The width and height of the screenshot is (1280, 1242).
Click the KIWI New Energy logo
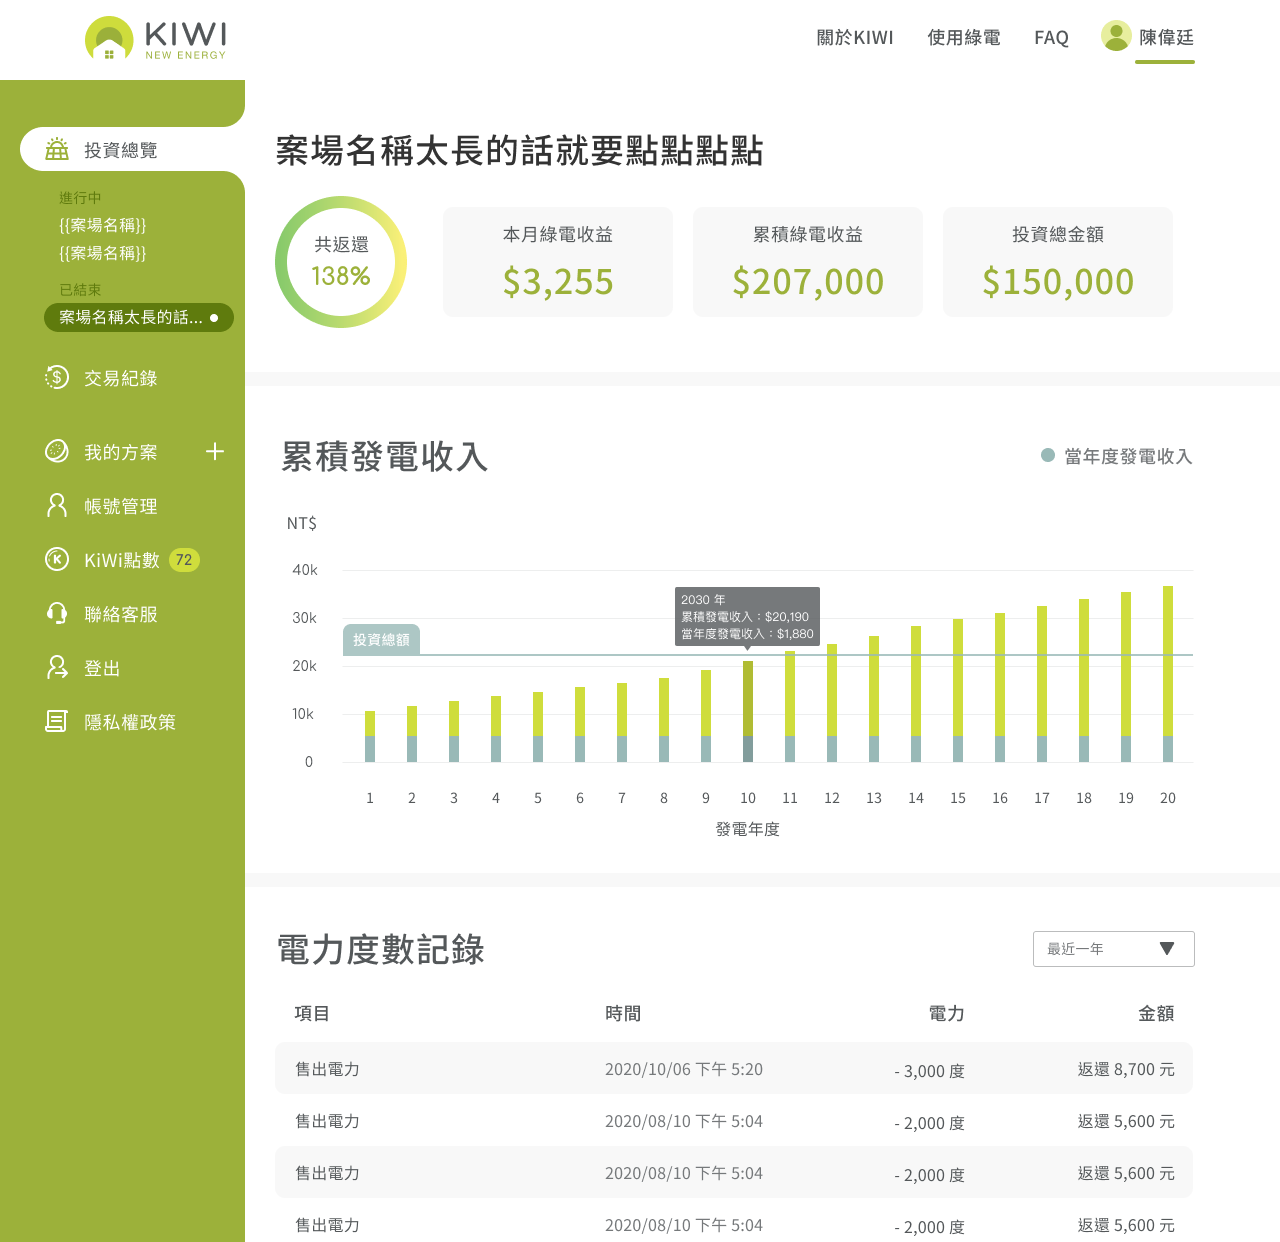pos(156,39)
